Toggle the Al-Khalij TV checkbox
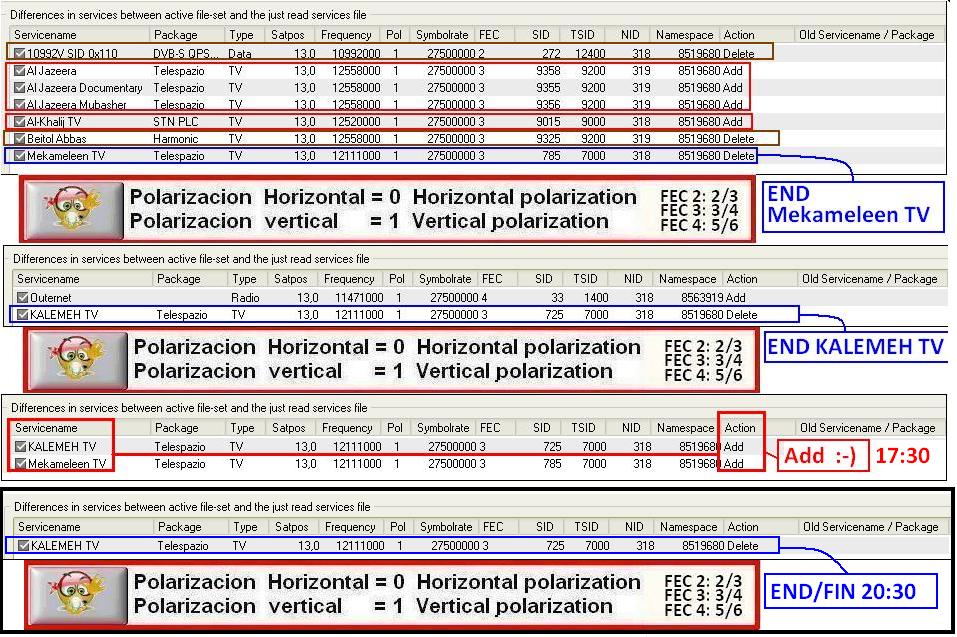 coord(20,122)
